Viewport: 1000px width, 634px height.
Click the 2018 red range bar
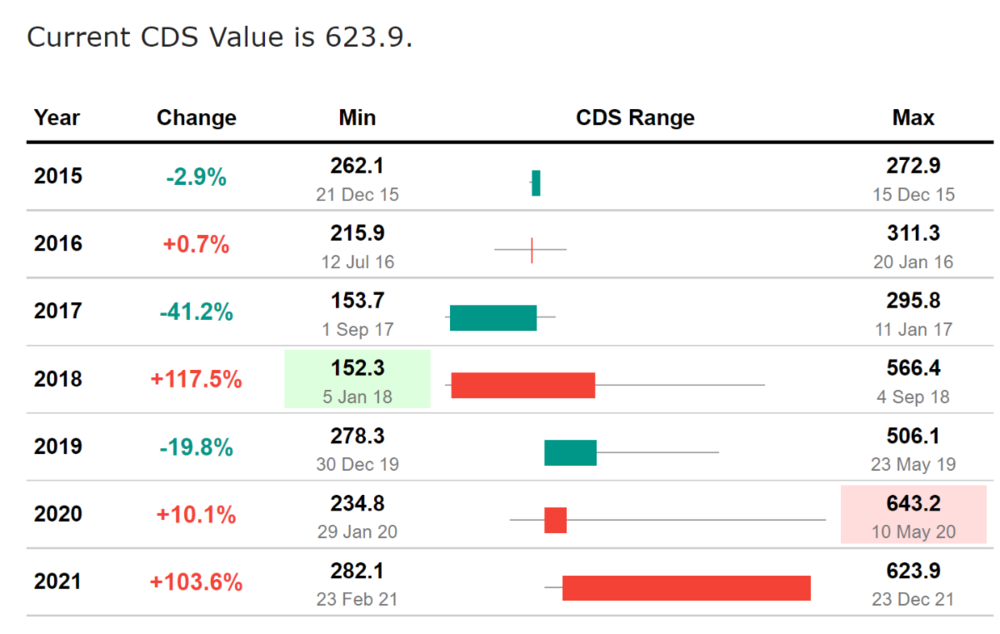523,385
